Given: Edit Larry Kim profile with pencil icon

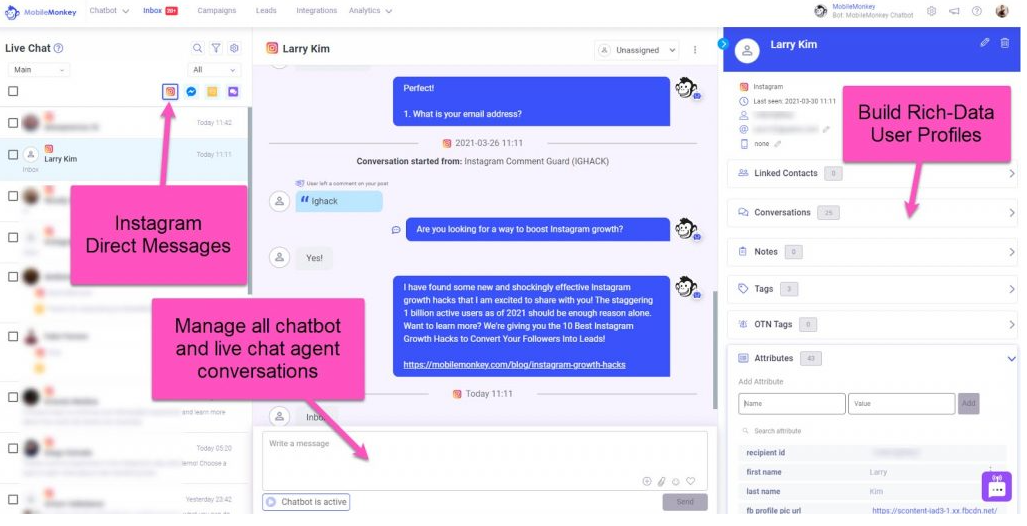Looking at the screenshot, I should tap(984, 43).
